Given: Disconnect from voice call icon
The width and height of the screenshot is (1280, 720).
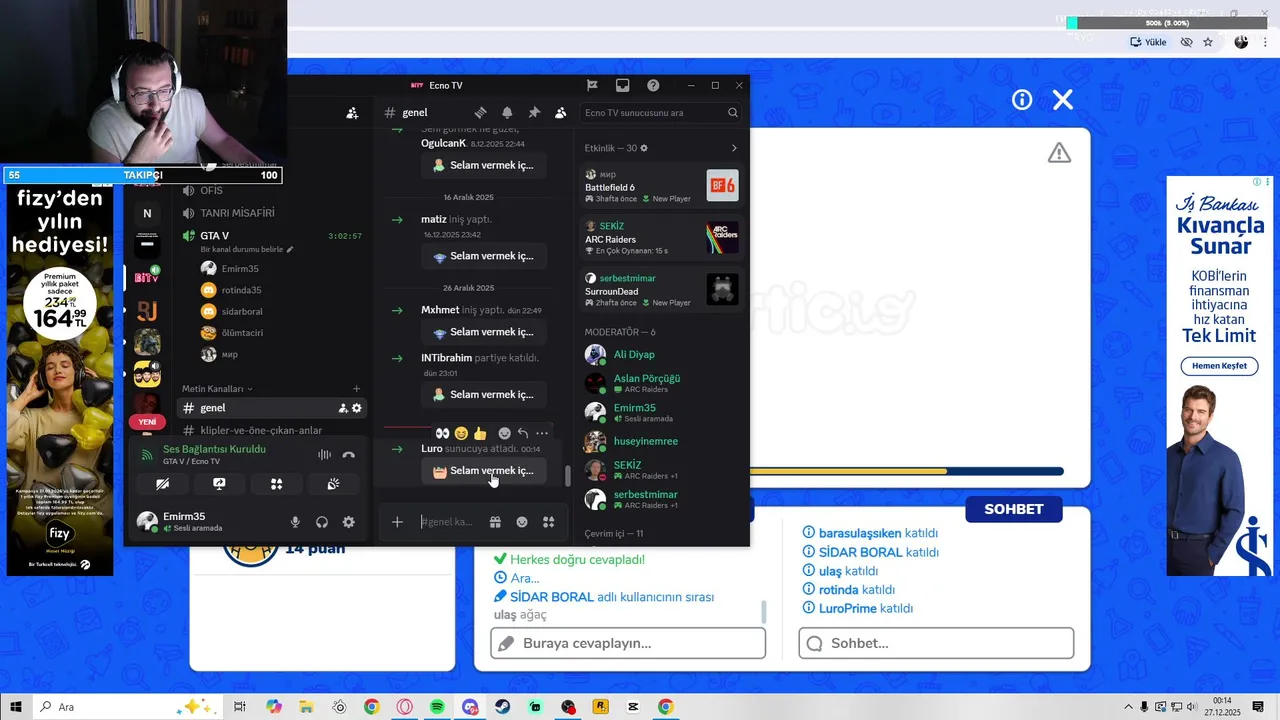Looking at the screenshot, I should coord(348,455).
